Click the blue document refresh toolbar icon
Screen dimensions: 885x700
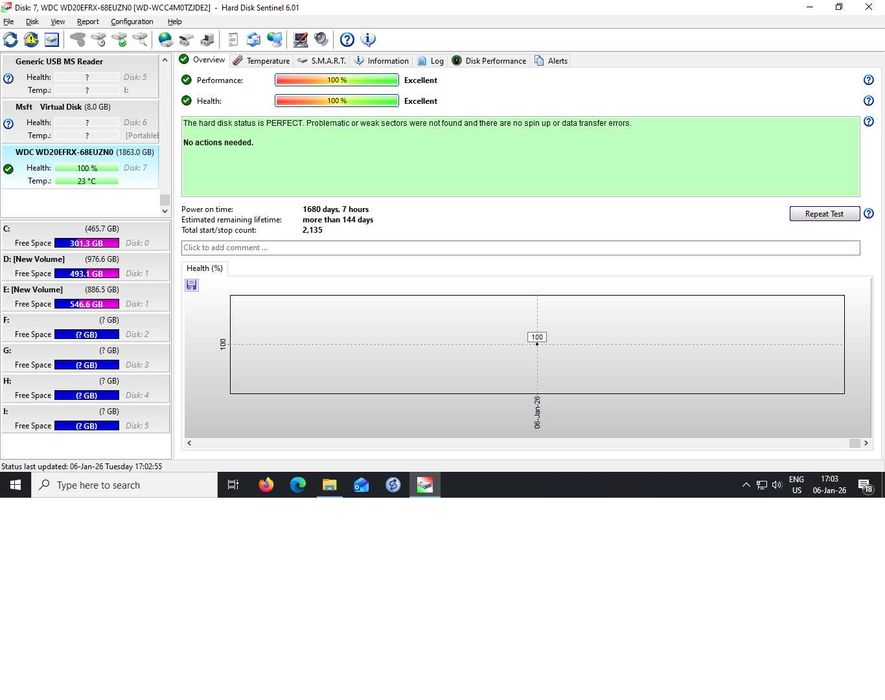coord(253,40)
